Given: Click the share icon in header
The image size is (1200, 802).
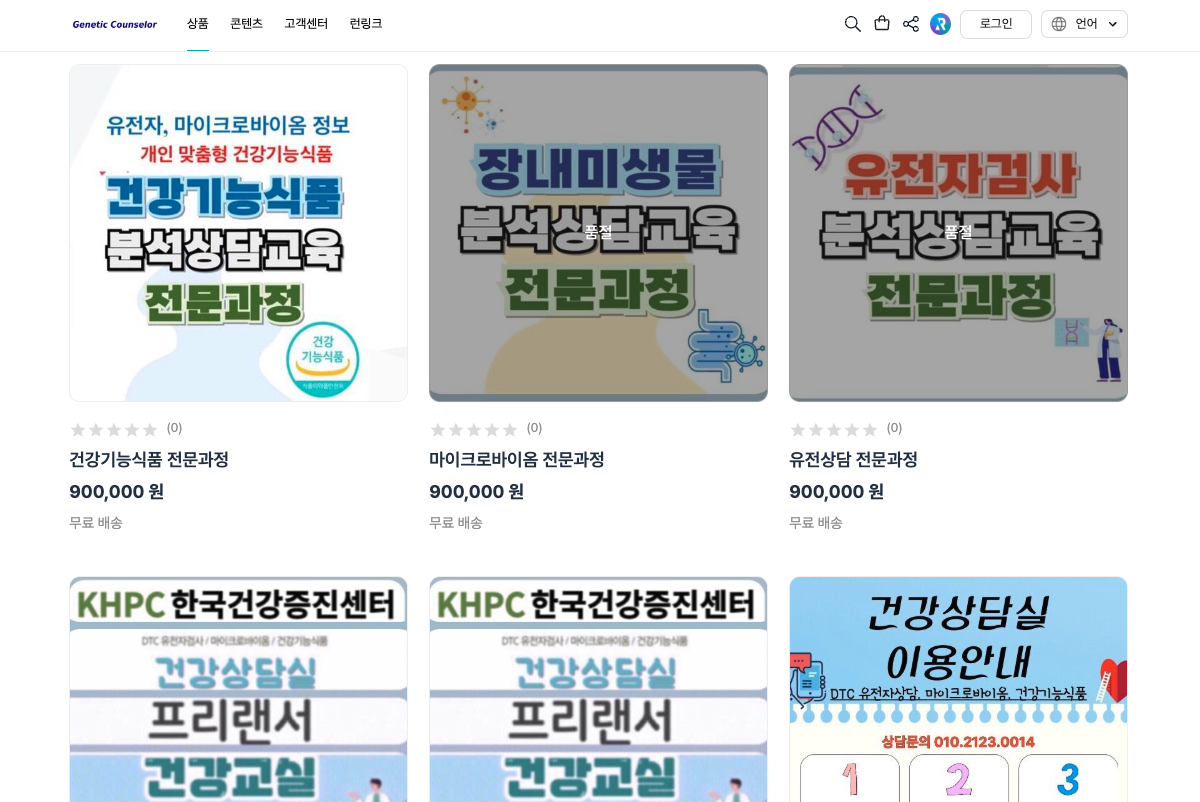Looking at the screenshot, I should pos(911,24).
